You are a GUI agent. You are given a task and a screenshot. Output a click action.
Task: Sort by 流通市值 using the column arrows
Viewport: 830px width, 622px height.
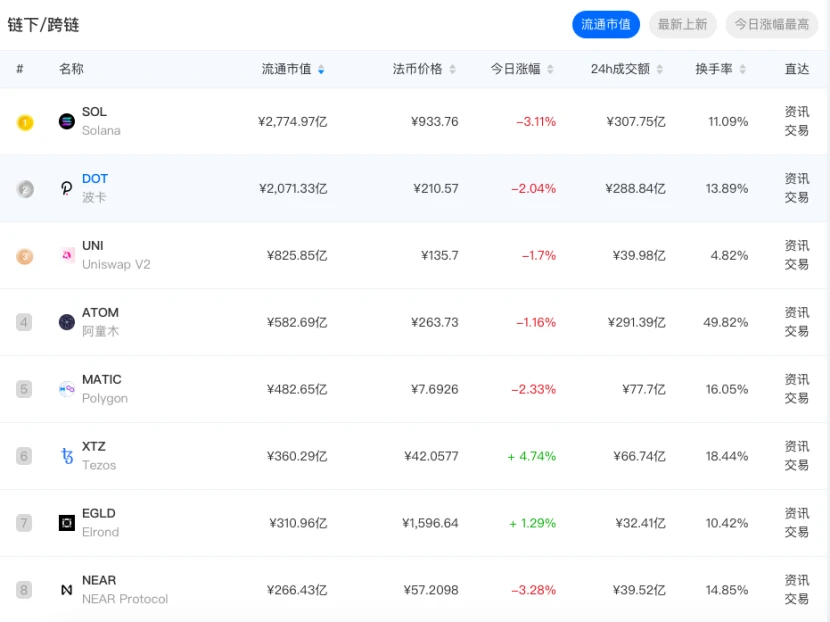[x=321, y=69]
